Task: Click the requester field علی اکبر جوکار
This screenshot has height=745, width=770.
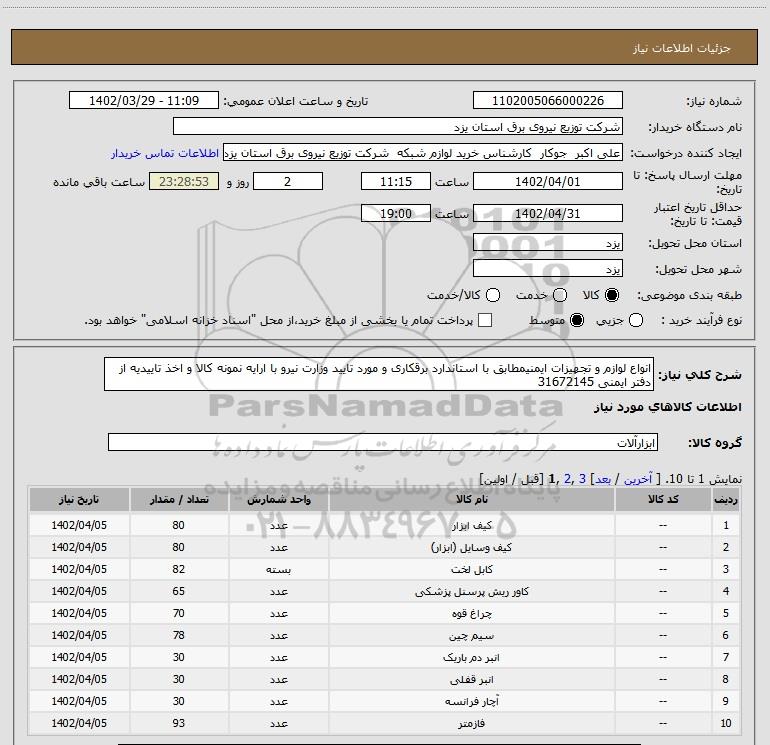Action: click(423, 153)
